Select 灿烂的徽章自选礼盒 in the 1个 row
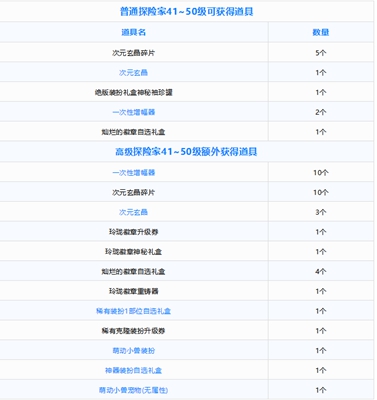This screenshot has height=400, width=377. coord(133,132)
